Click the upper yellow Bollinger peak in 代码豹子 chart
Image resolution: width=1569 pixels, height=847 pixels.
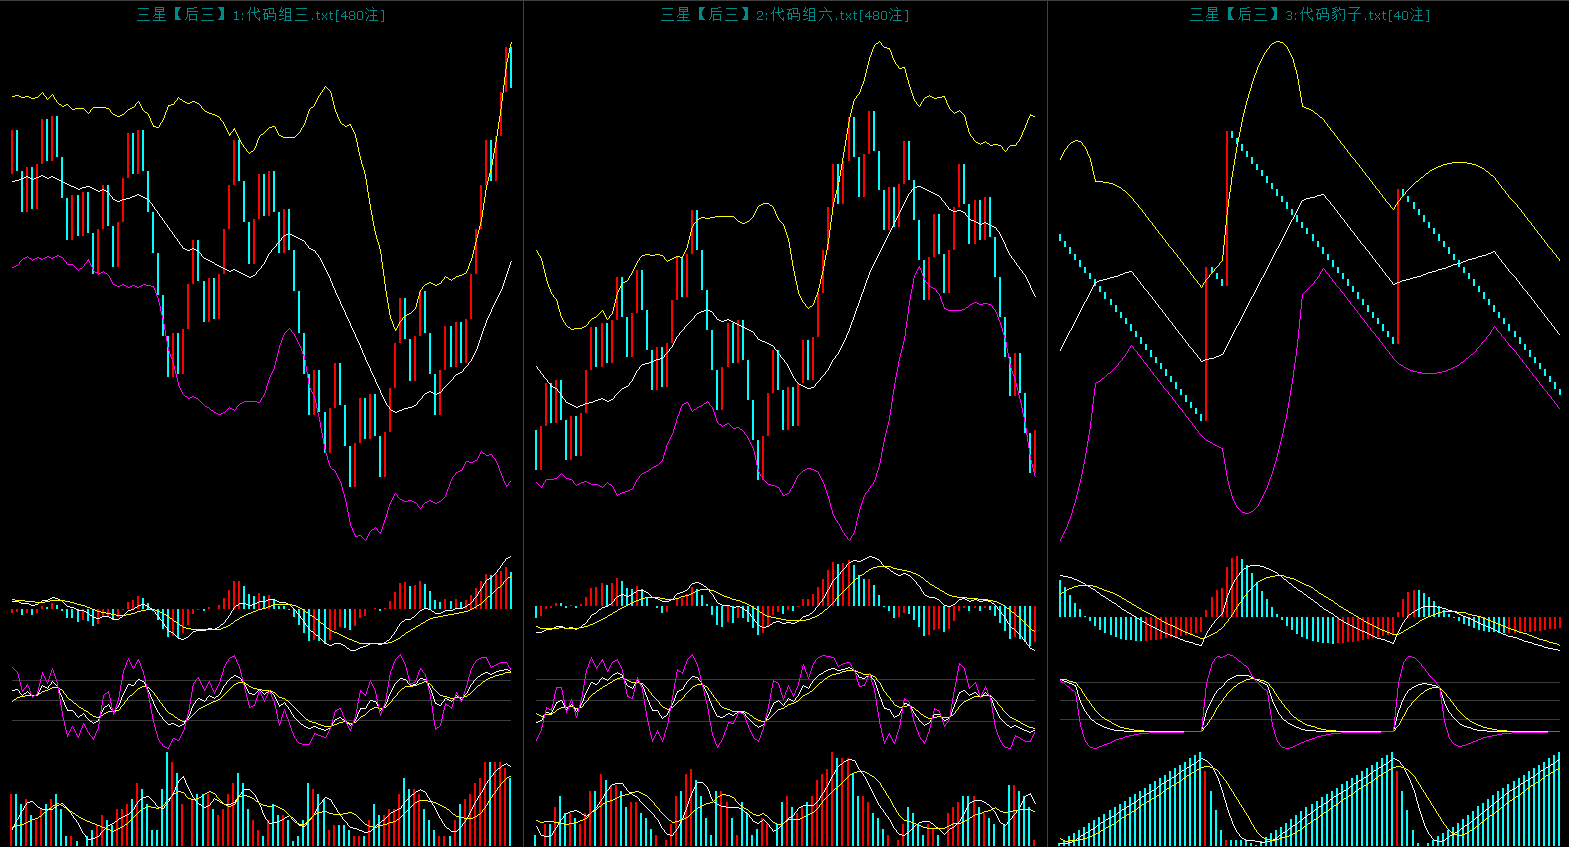pyautogui.click(x=1278, y=42)
